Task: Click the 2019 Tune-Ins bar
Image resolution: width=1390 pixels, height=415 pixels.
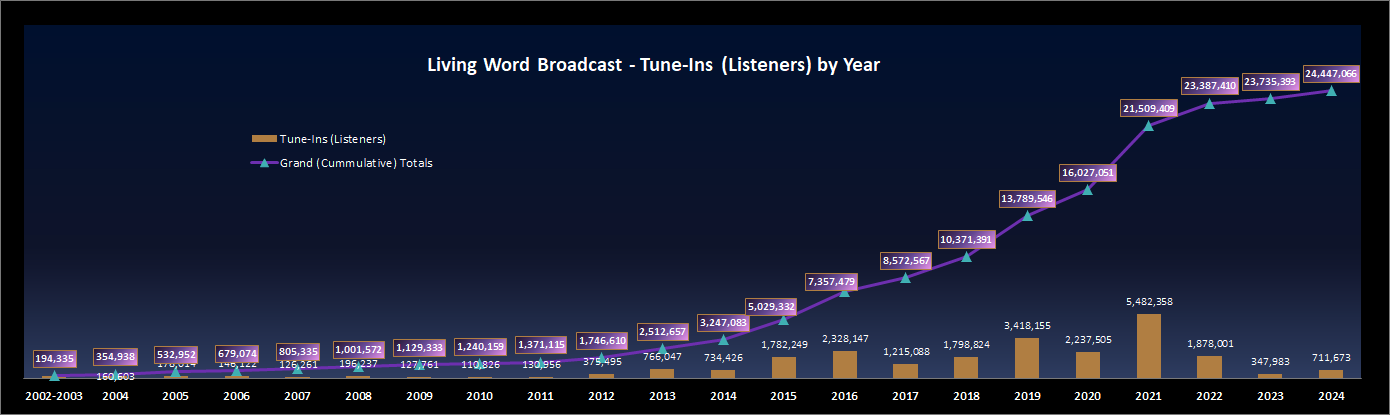Action: (1027, 357)
